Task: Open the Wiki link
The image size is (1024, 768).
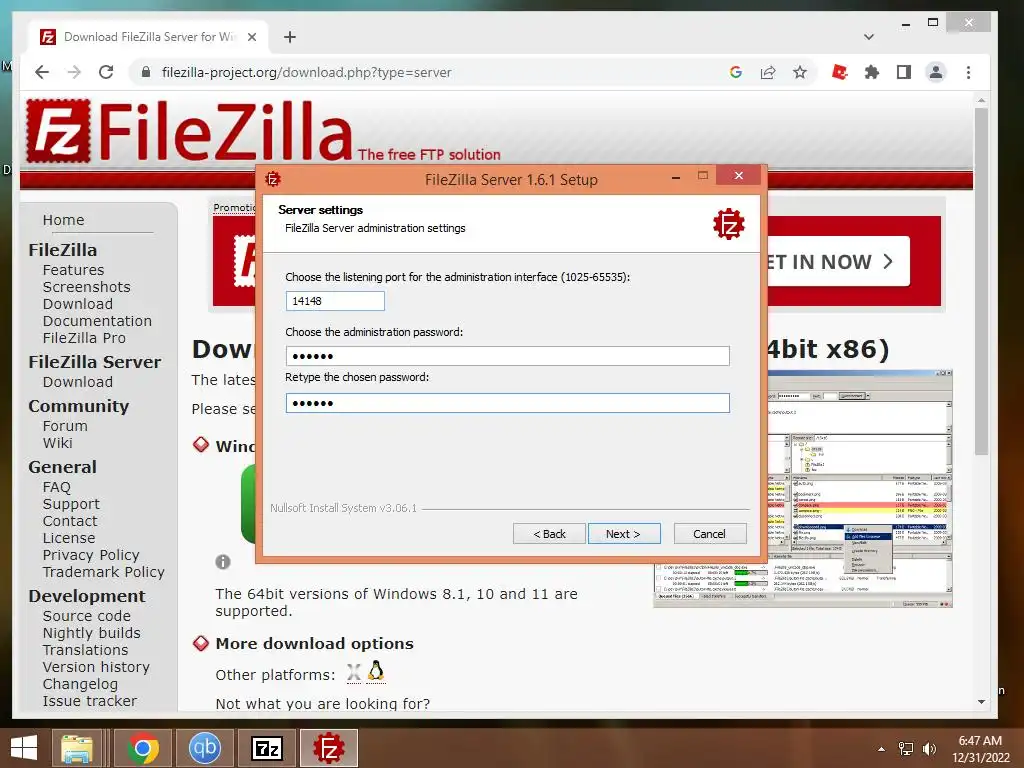Action: point(57,443)
